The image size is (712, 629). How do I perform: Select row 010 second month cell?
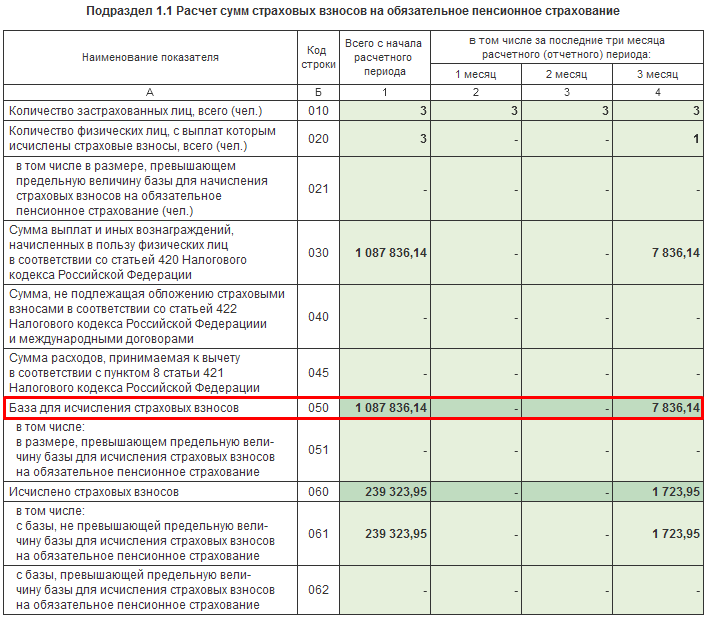pyautogui.click(x=567, y=111)
